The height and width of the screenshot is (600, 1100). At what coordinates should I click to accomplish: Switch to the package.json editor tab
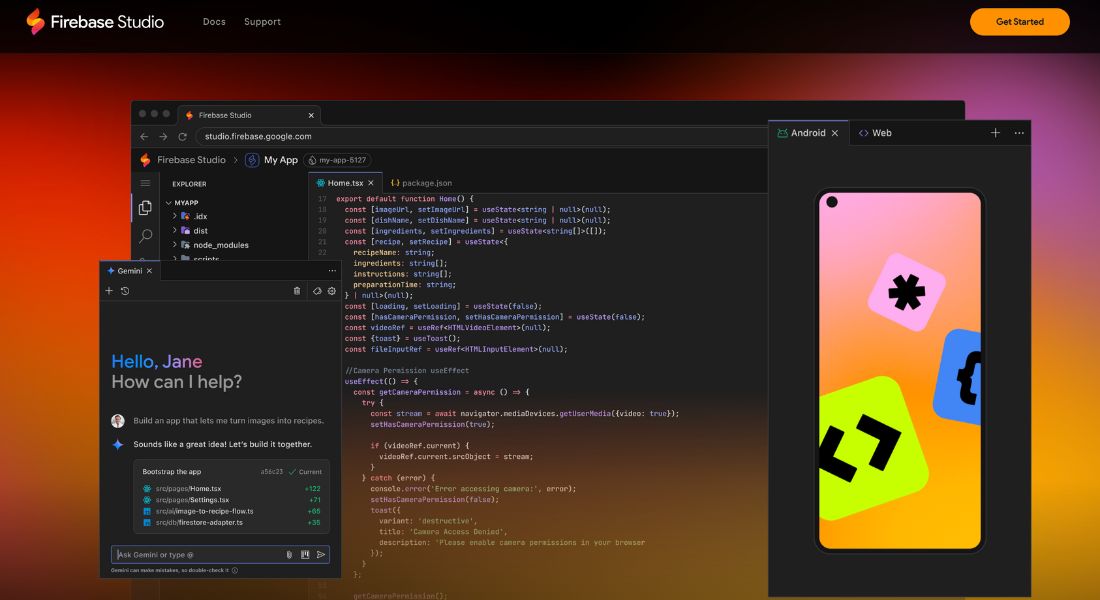[422, 183]
